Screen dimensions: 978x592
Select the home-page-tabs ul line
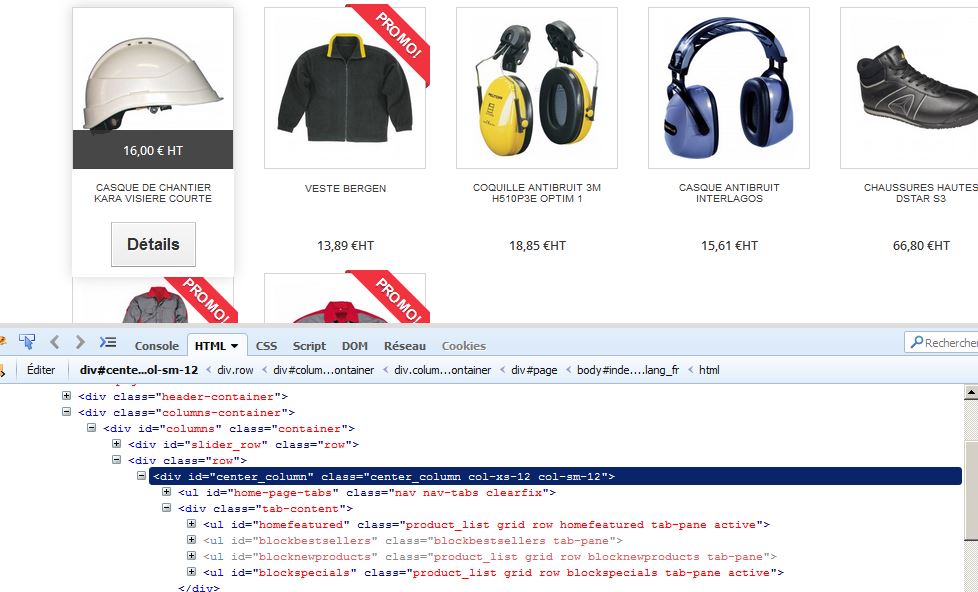coord(367,493)
